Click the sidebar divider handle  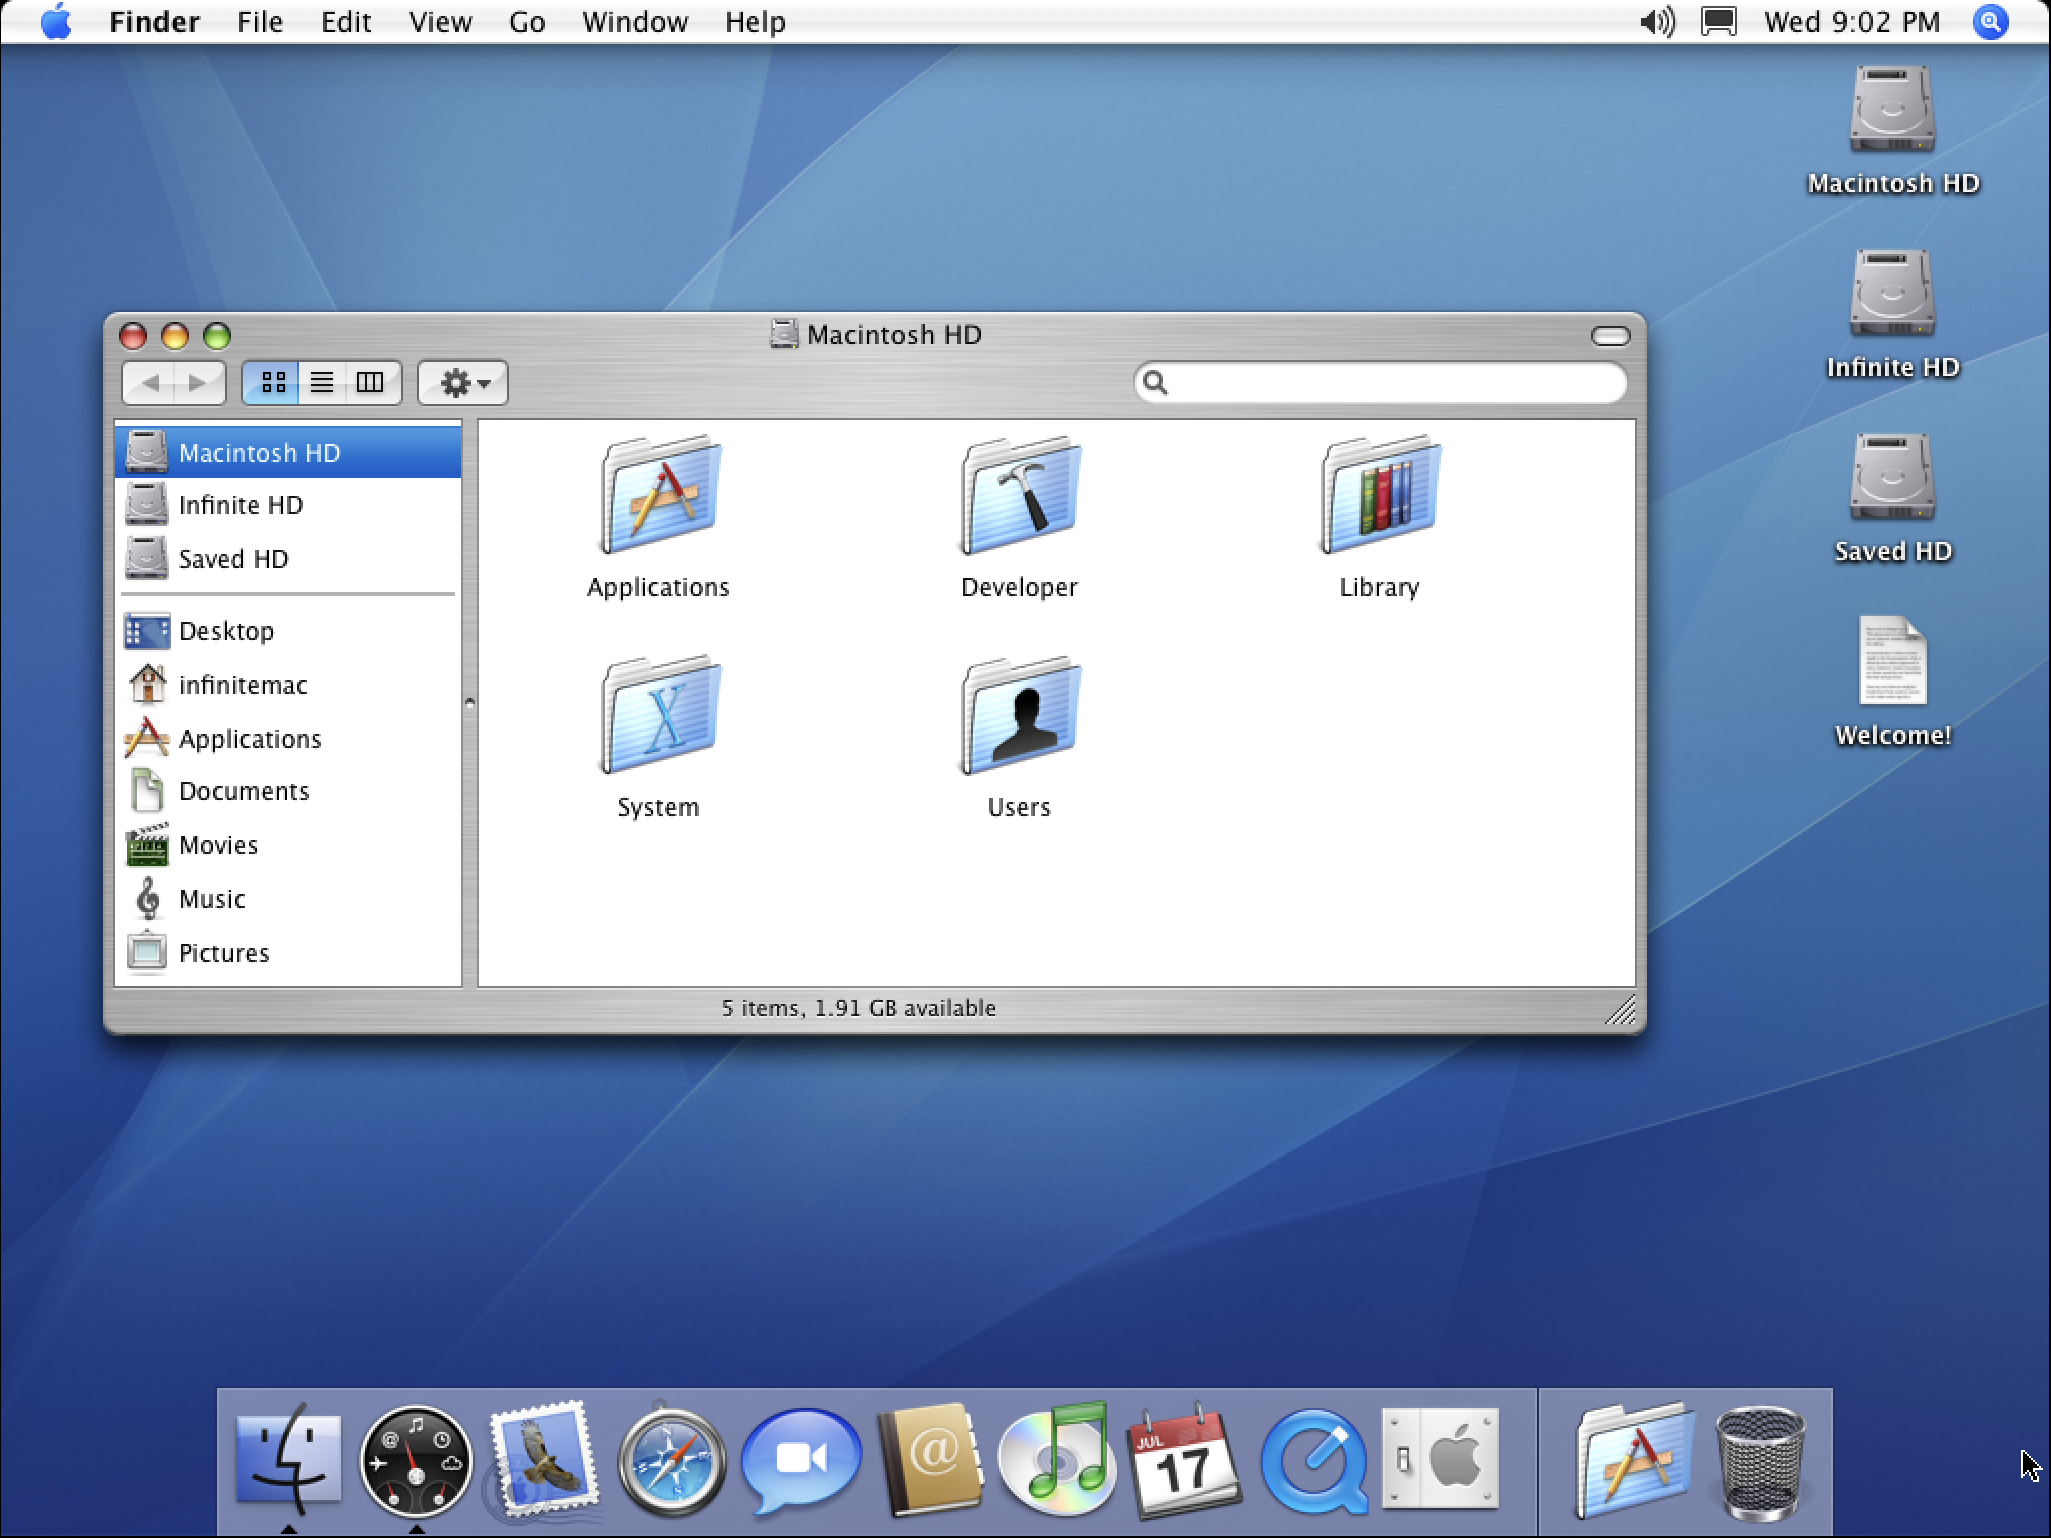pos(470,702)
